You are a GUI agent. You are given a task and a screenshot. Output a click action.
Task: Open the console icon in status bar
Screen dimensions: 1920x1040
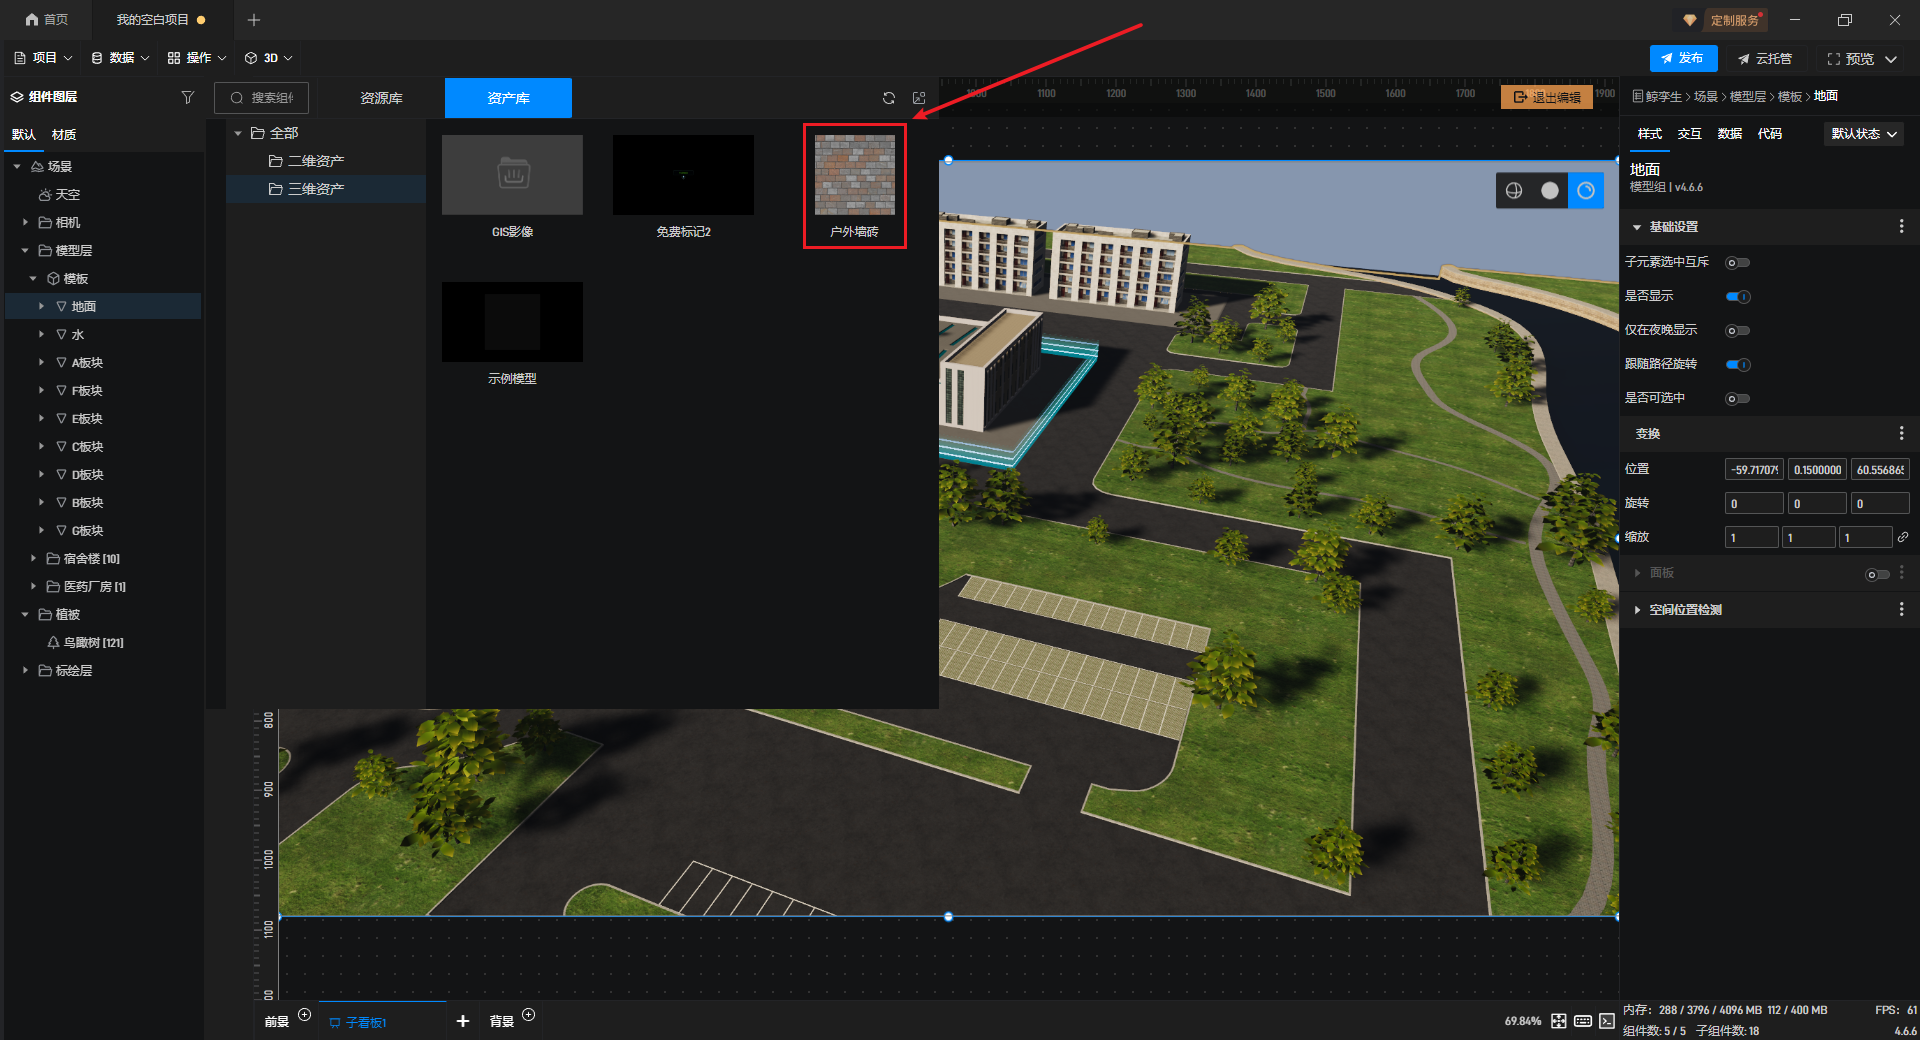[x=1606, y=1021]
